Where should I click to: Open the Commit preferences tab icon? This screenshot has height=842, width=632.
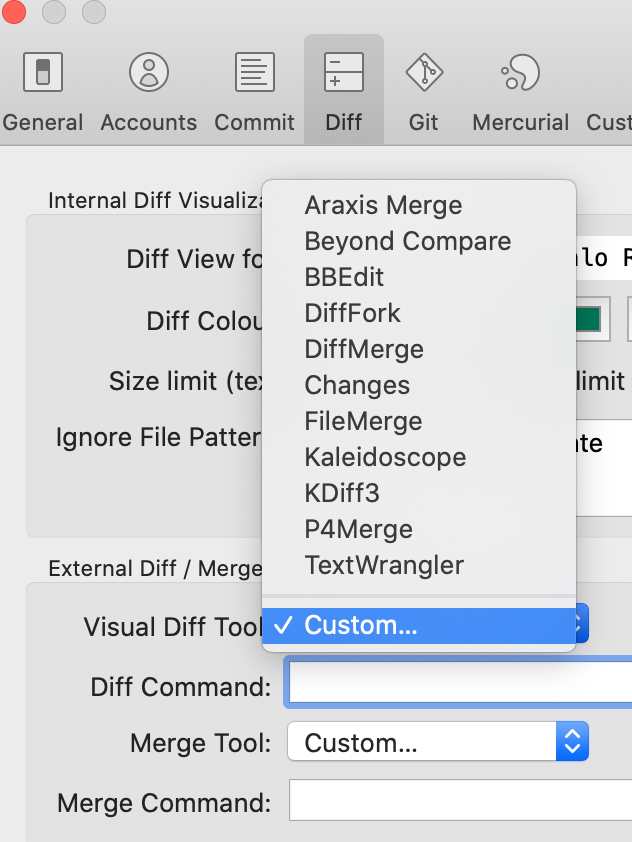point(255,72)
